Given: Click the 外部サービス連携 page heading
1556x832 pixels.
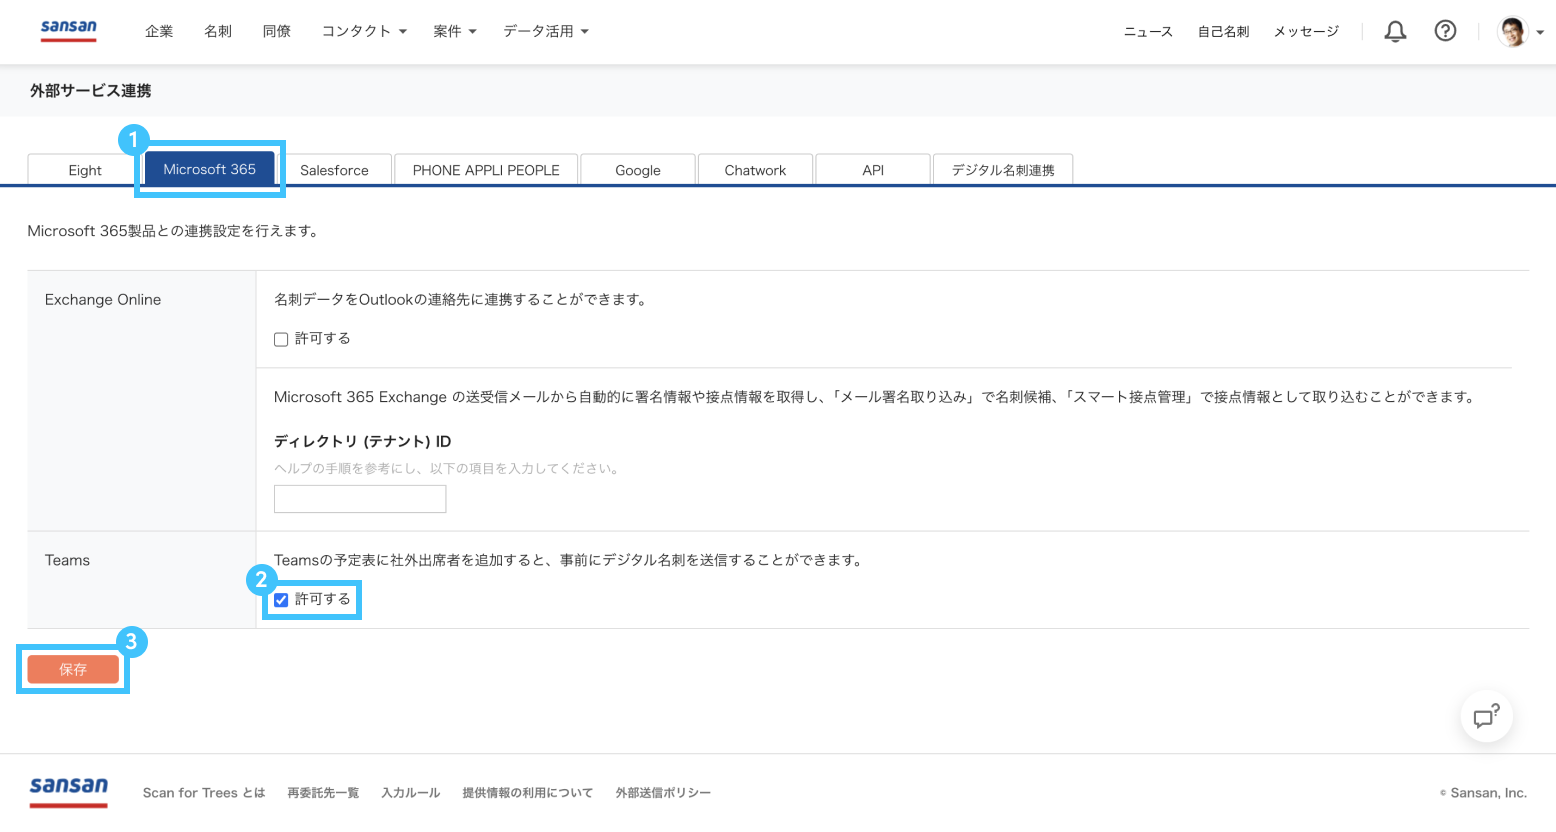Looking at the screenshot, I should (x=91, y=91).
